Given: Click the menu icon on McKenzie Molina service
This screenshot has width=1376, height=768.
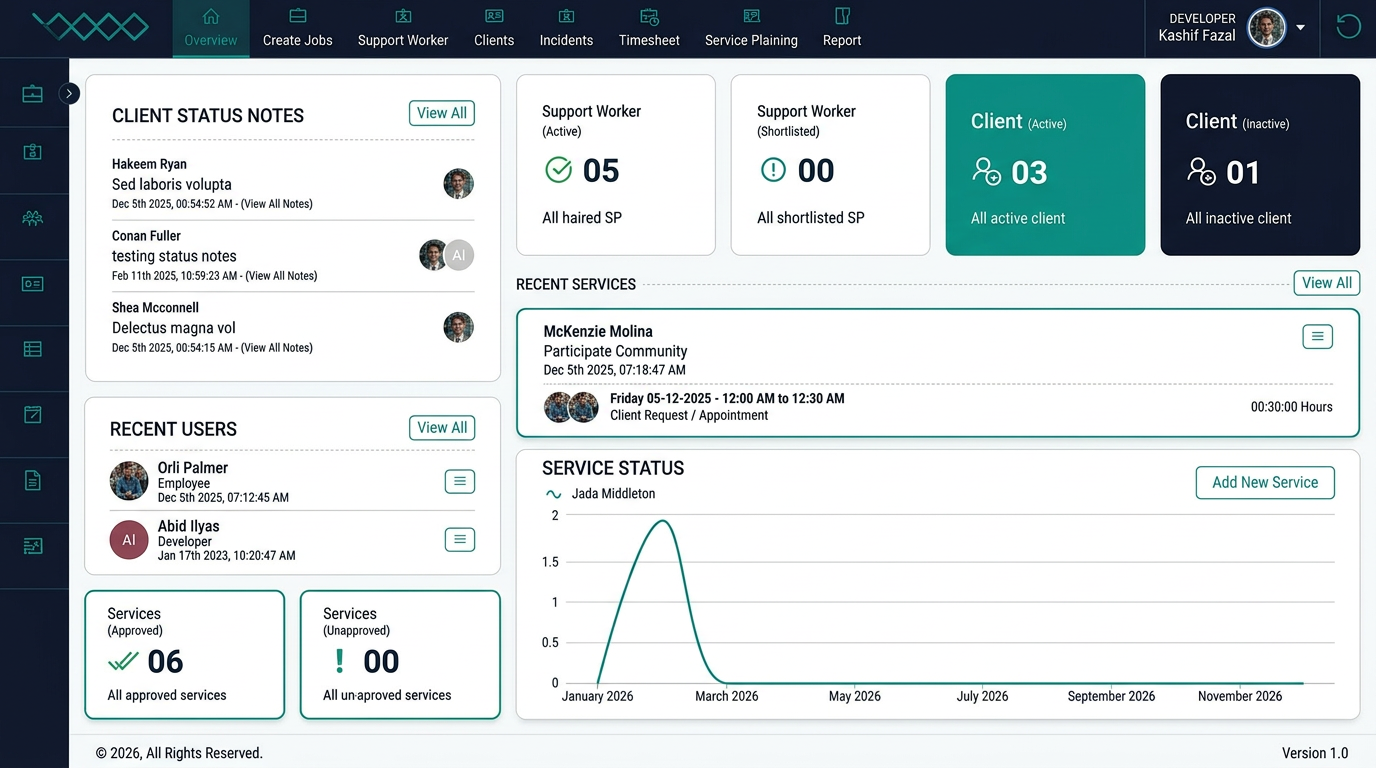Looking at the screenshot, I should [x=1317, y=337].
